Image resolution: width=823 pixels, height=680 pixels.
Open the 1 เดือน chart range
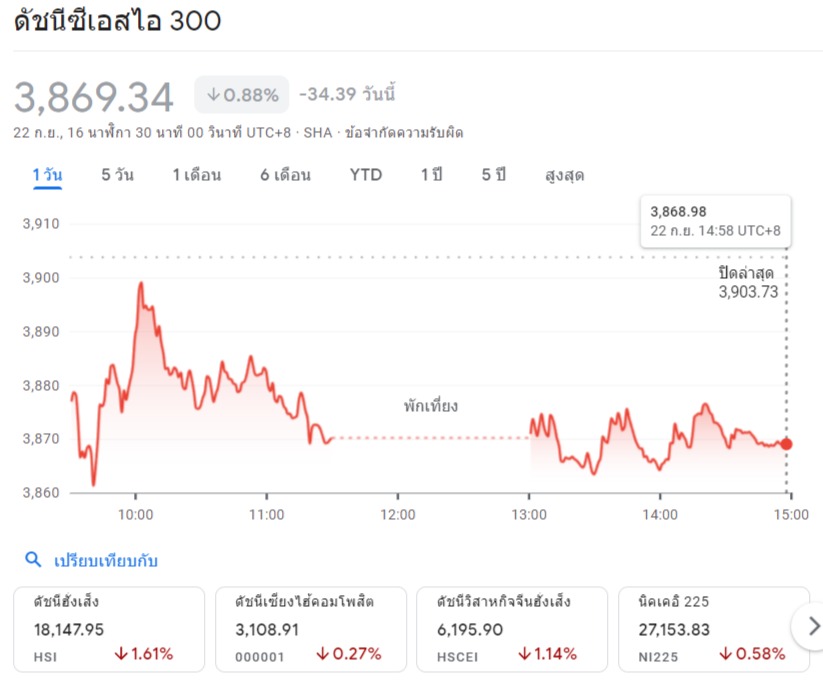(x=196, y=175)
